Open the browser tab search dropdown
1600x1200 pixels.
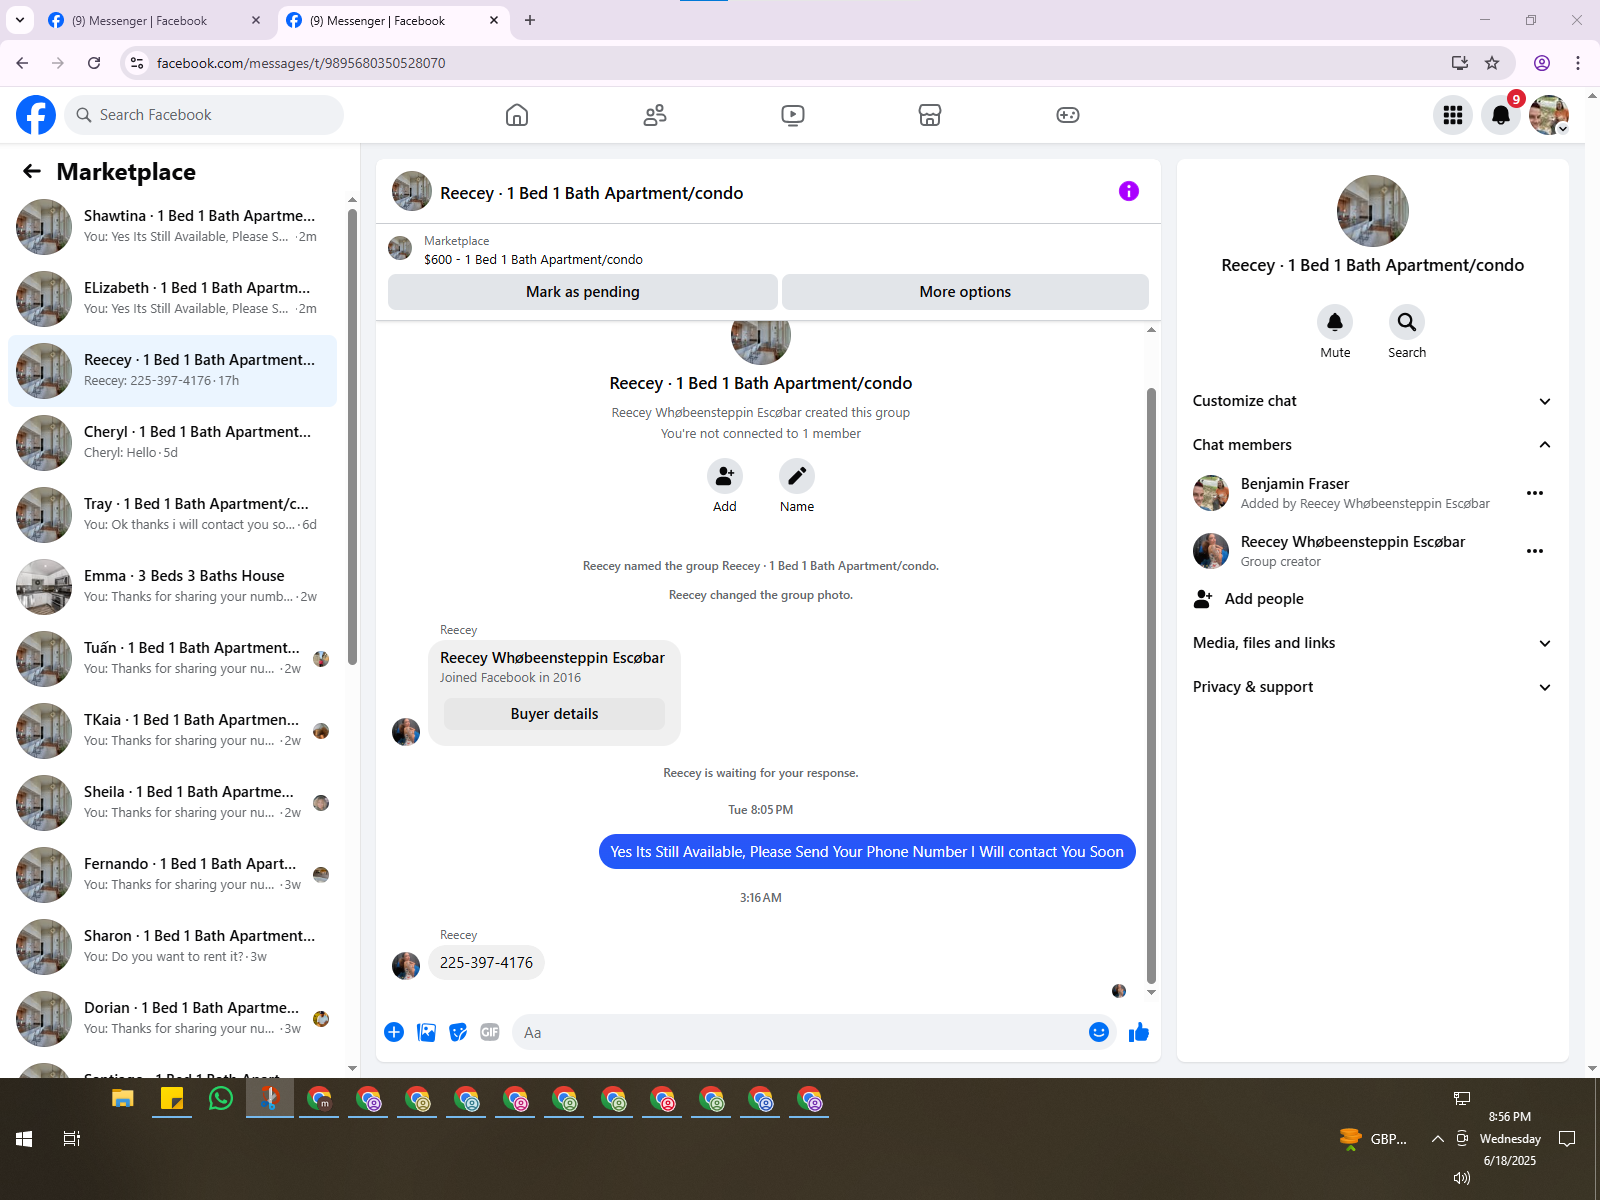tap(20, 20)
